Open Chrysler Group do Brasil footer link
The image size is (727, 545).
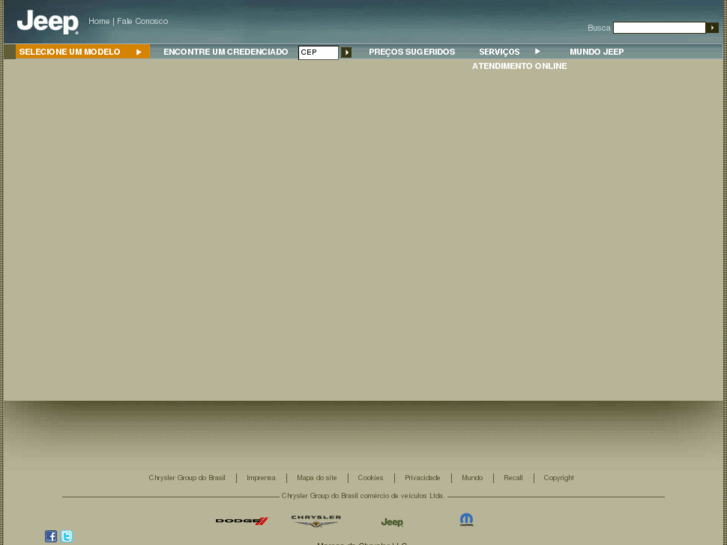pos(187,478)
